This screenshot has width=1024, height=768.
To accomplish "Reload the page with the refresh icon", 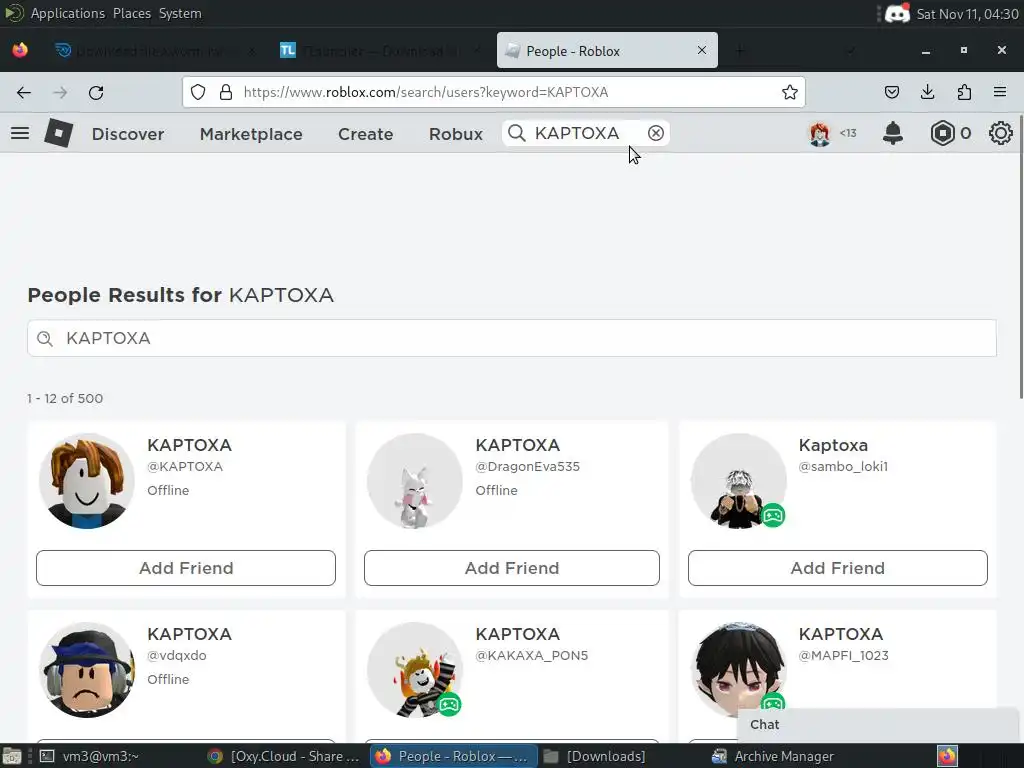I will pos(96,93).
